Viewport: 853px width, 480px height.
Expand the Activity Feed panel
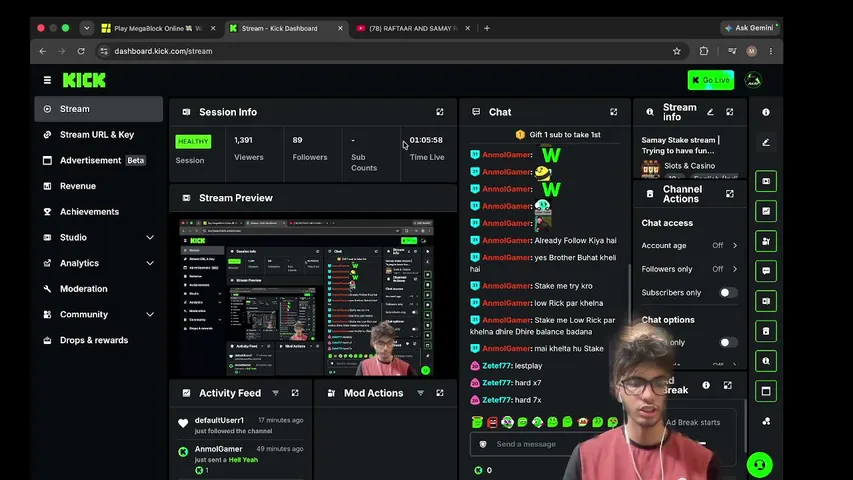click(x=295, y=393)
